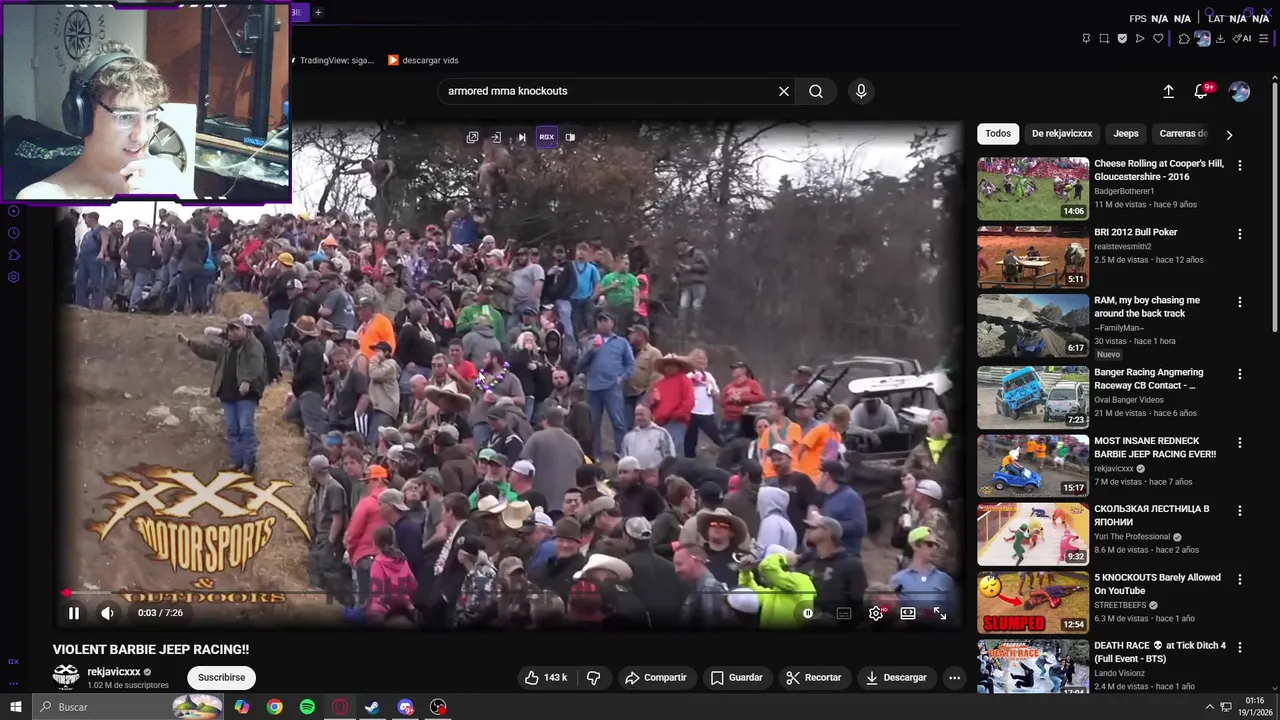Open Cheese Rolling video thumbnail
1280x720 pixels.
coord(1033,188)
